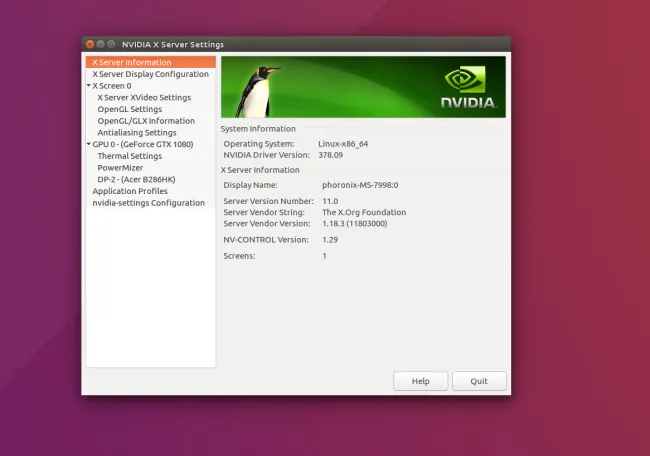Select DP-2 - (Acer B286HK) display
The height and width of the screenshot is (456, 650).
pos(136,179)
